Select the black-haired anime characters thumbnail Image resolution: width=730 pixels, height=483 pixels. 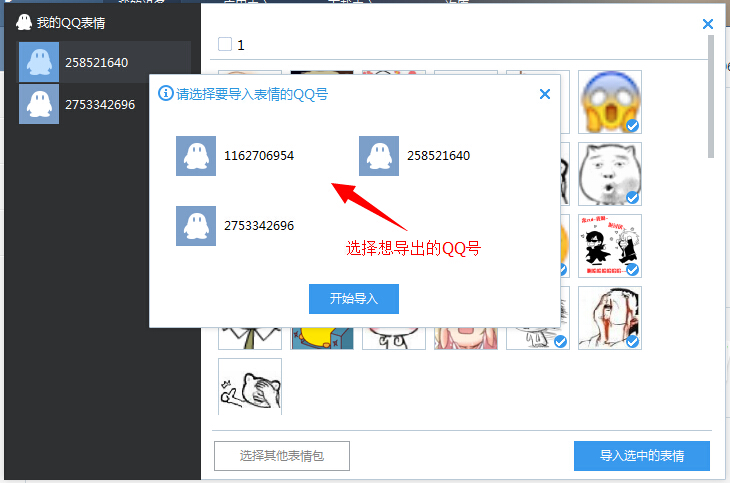pos(610,246)
